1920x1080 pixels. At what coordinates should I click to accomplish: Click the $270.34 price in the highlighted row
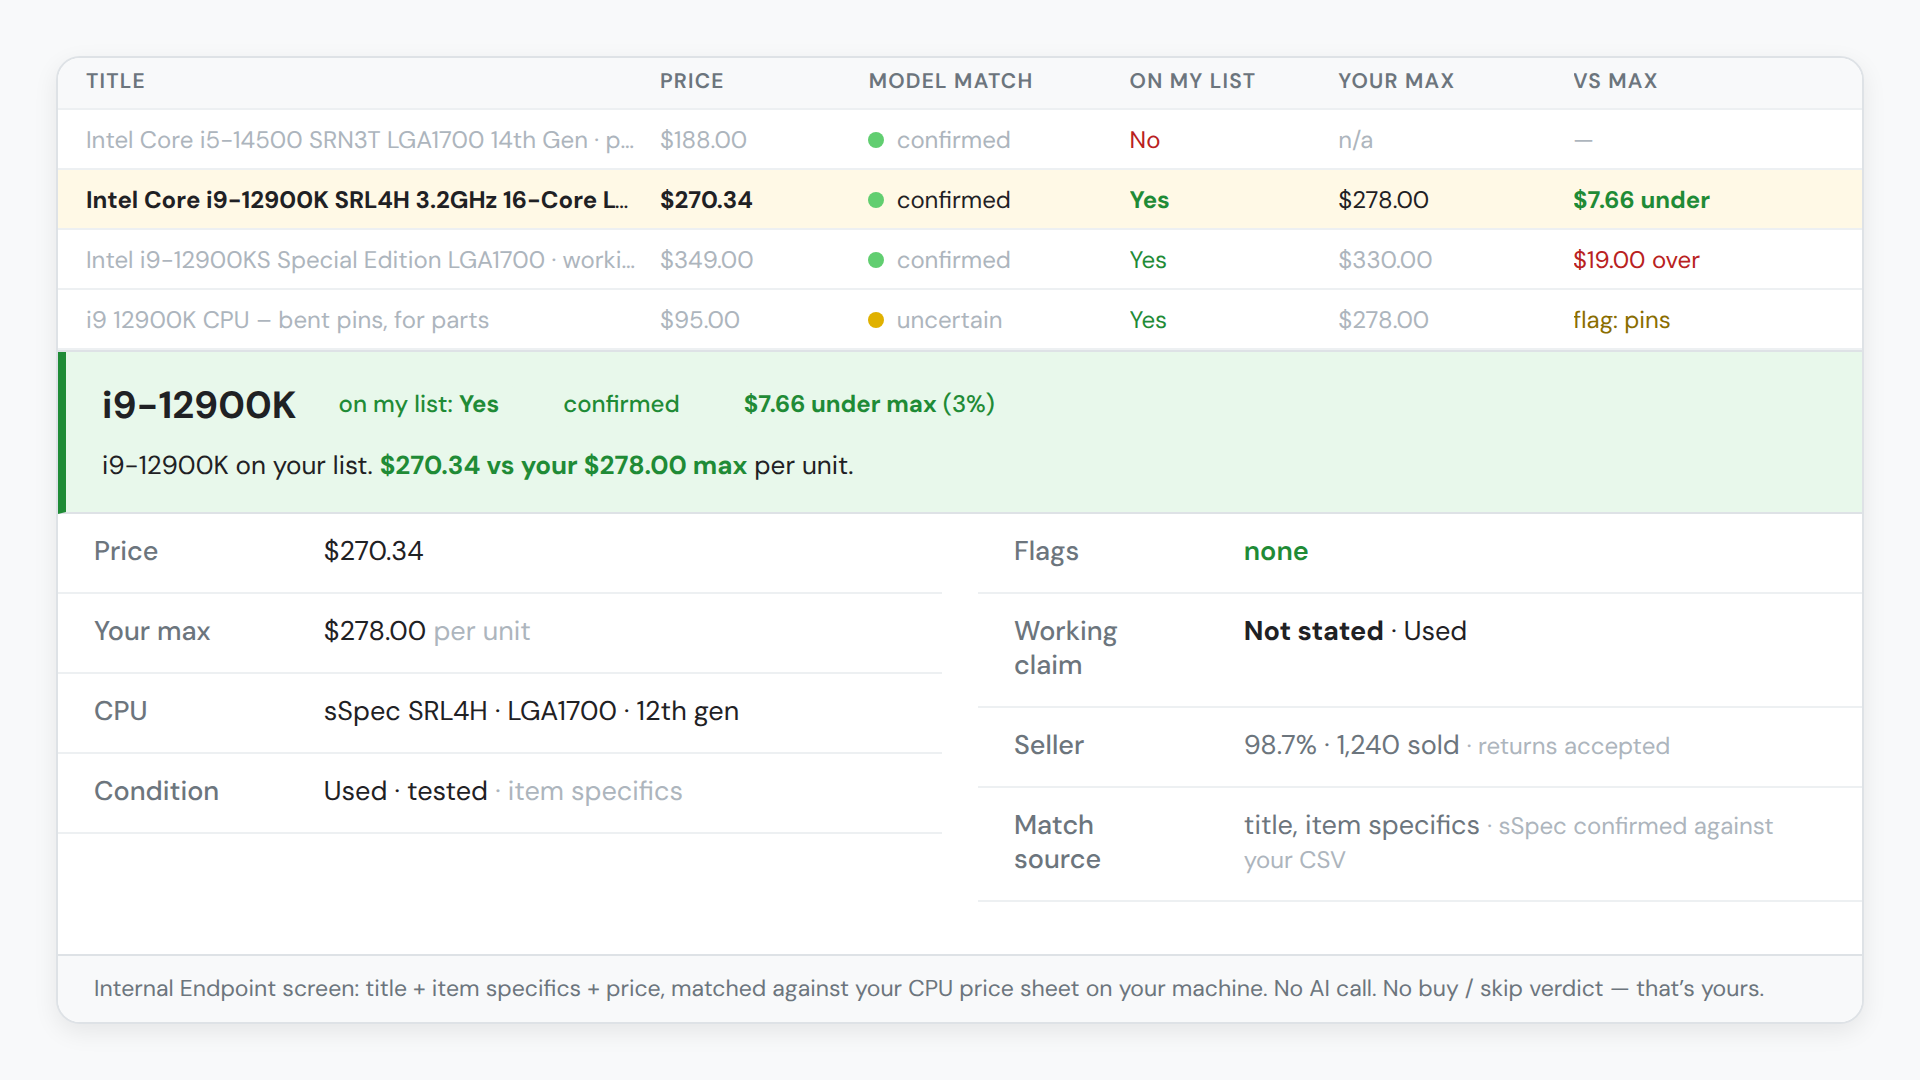[x=706, y=200]
